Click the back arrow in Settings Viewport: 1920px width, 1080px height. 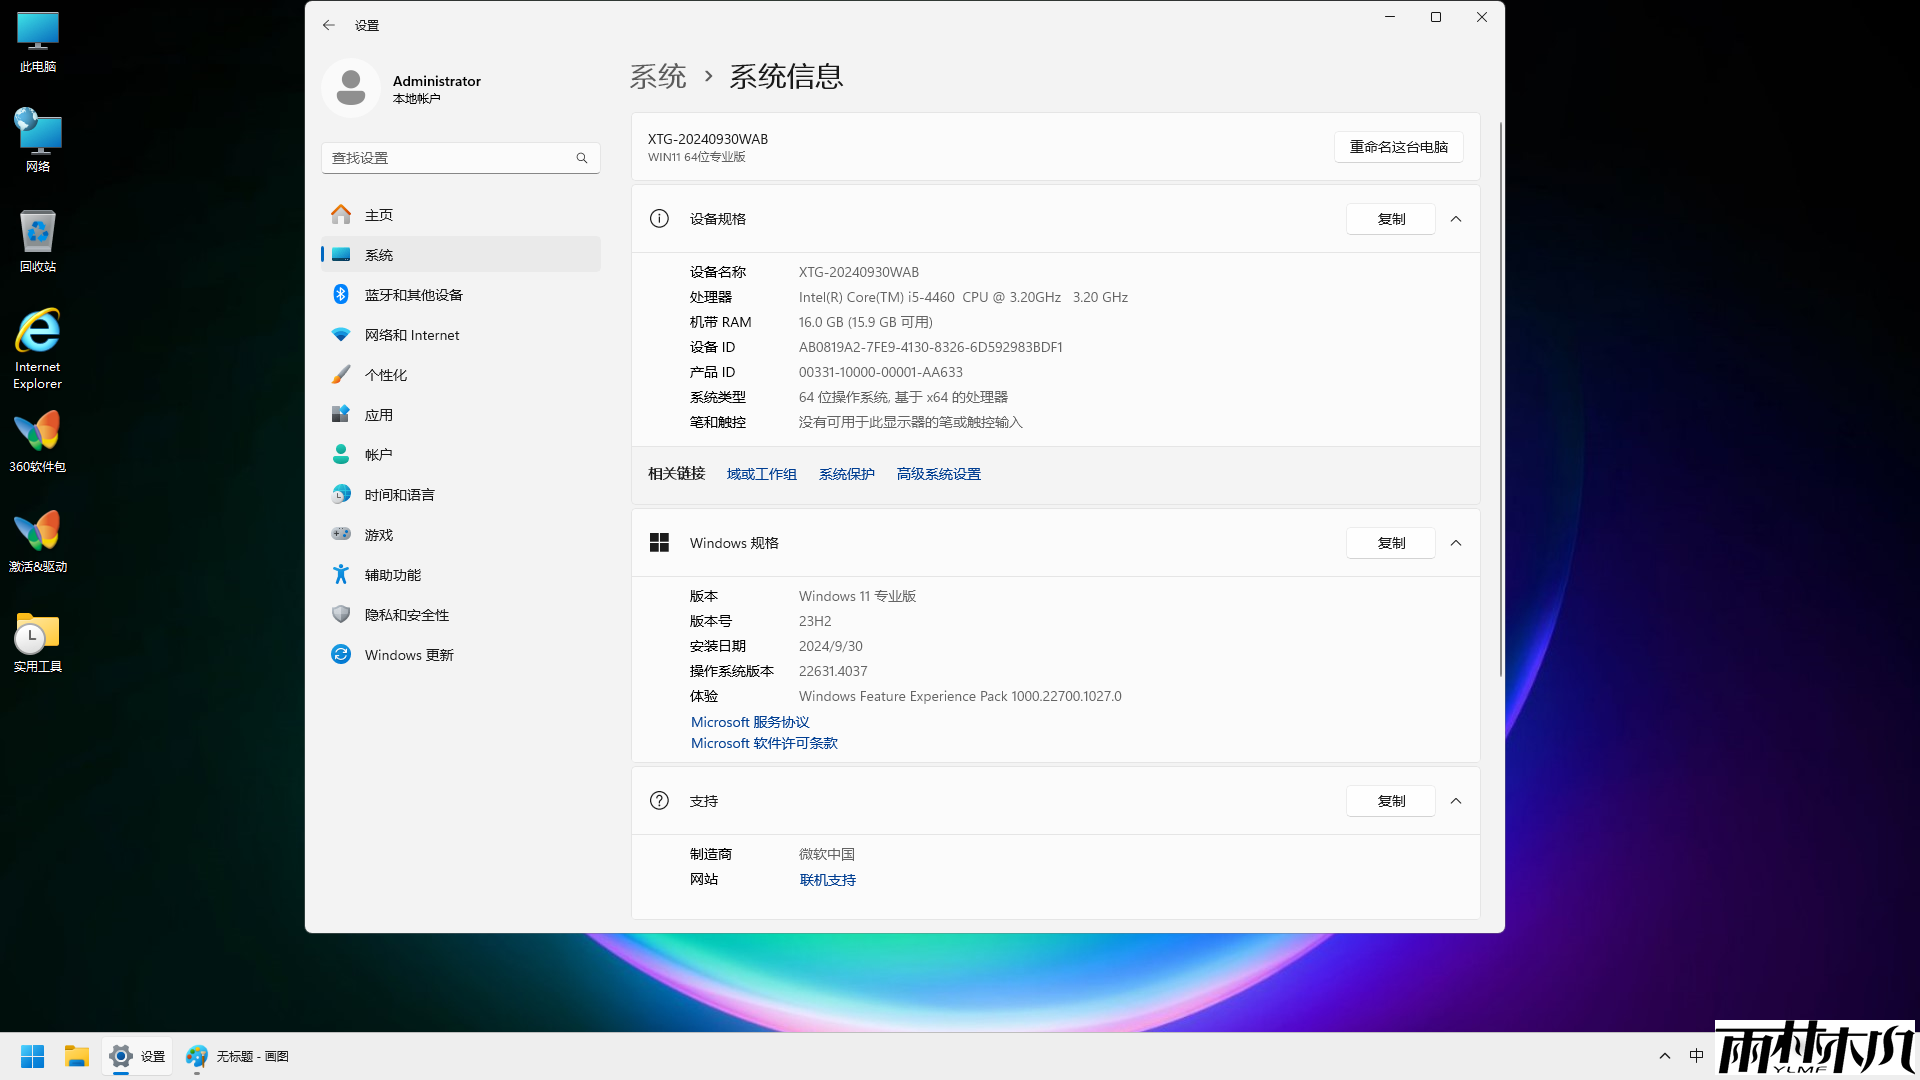pos(329,25)
